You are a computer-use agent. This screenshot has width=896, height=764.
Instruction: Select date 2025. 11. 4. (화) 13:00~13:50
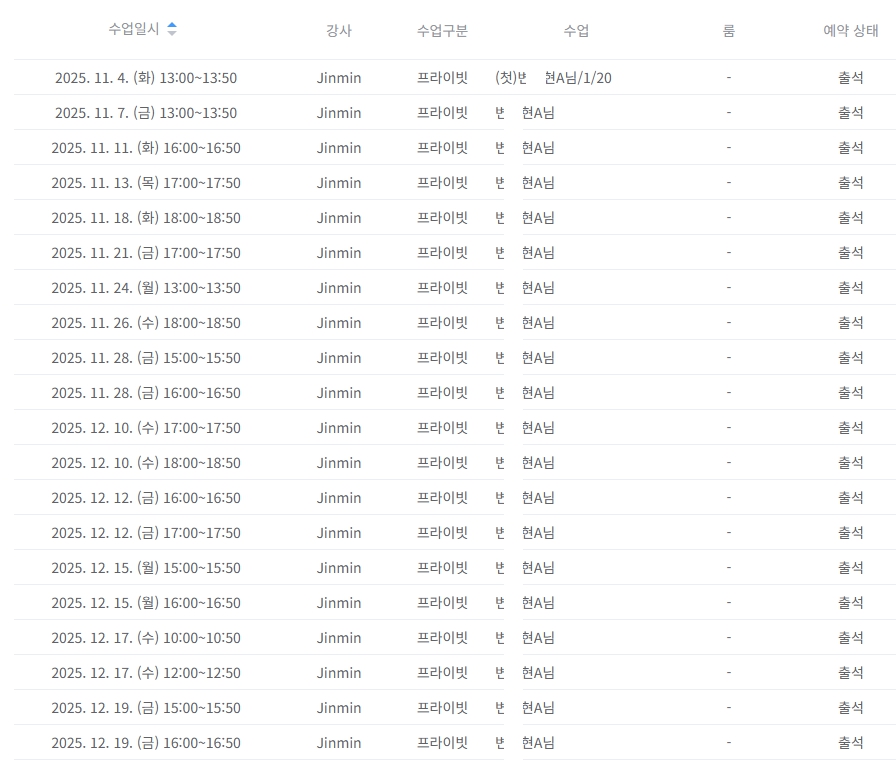[x=146, y=78]
